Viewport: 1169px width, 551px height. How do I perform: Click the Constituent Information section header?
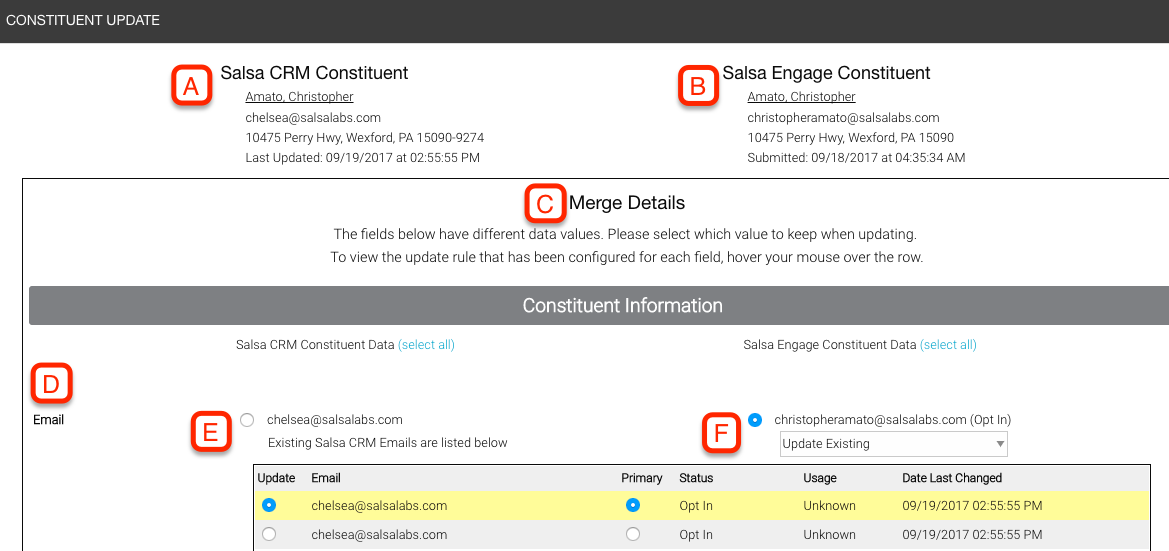[599, 306]
